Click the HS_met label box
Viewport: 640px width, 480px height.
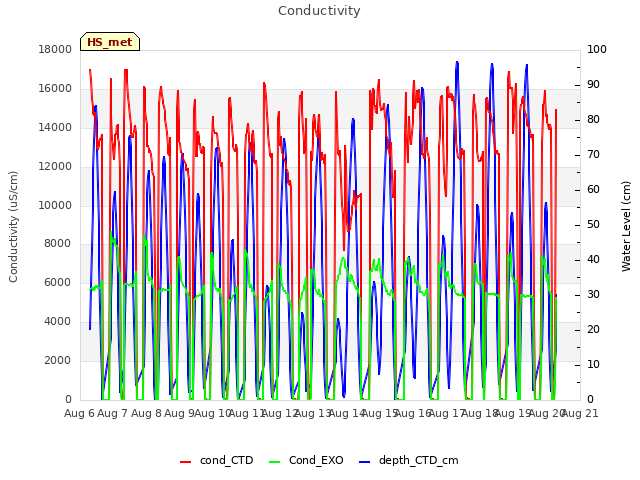110,42
